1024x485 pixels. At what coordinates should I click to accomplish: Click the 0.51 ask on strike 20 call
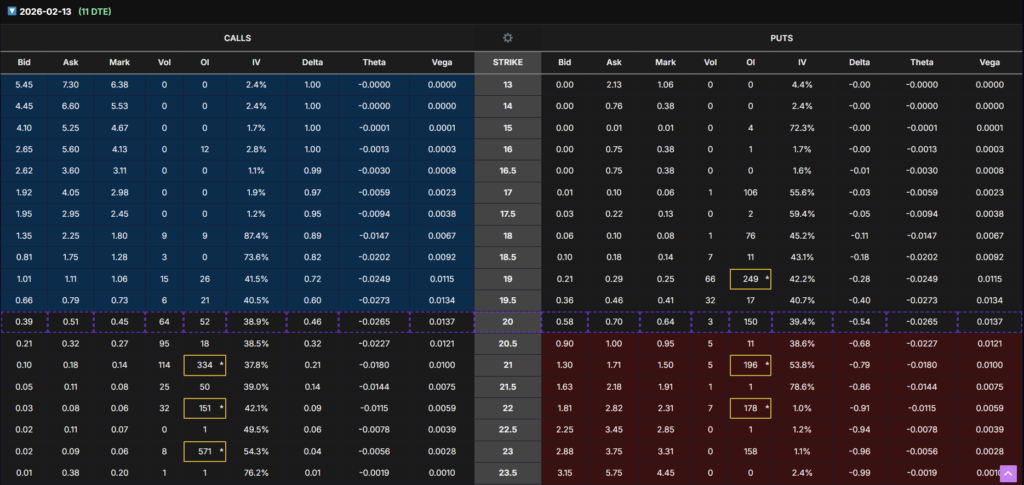(70, 322)
